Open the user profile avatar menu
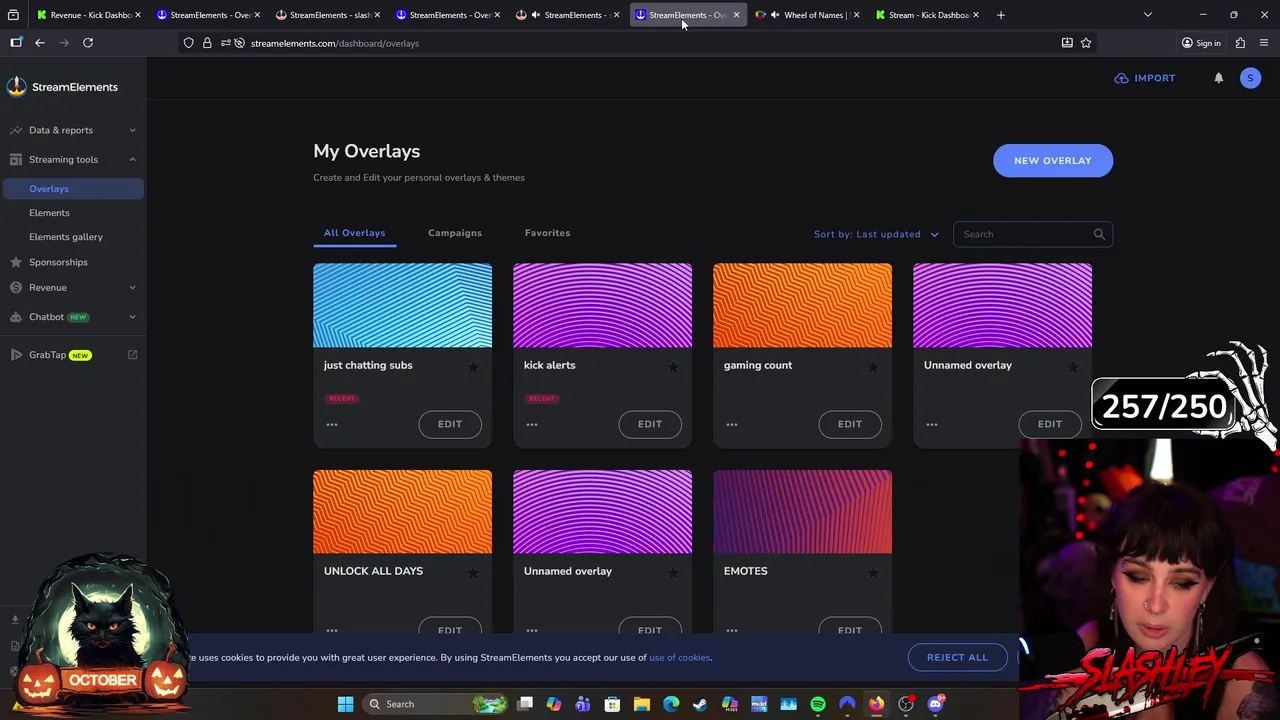 (1250, 78)
